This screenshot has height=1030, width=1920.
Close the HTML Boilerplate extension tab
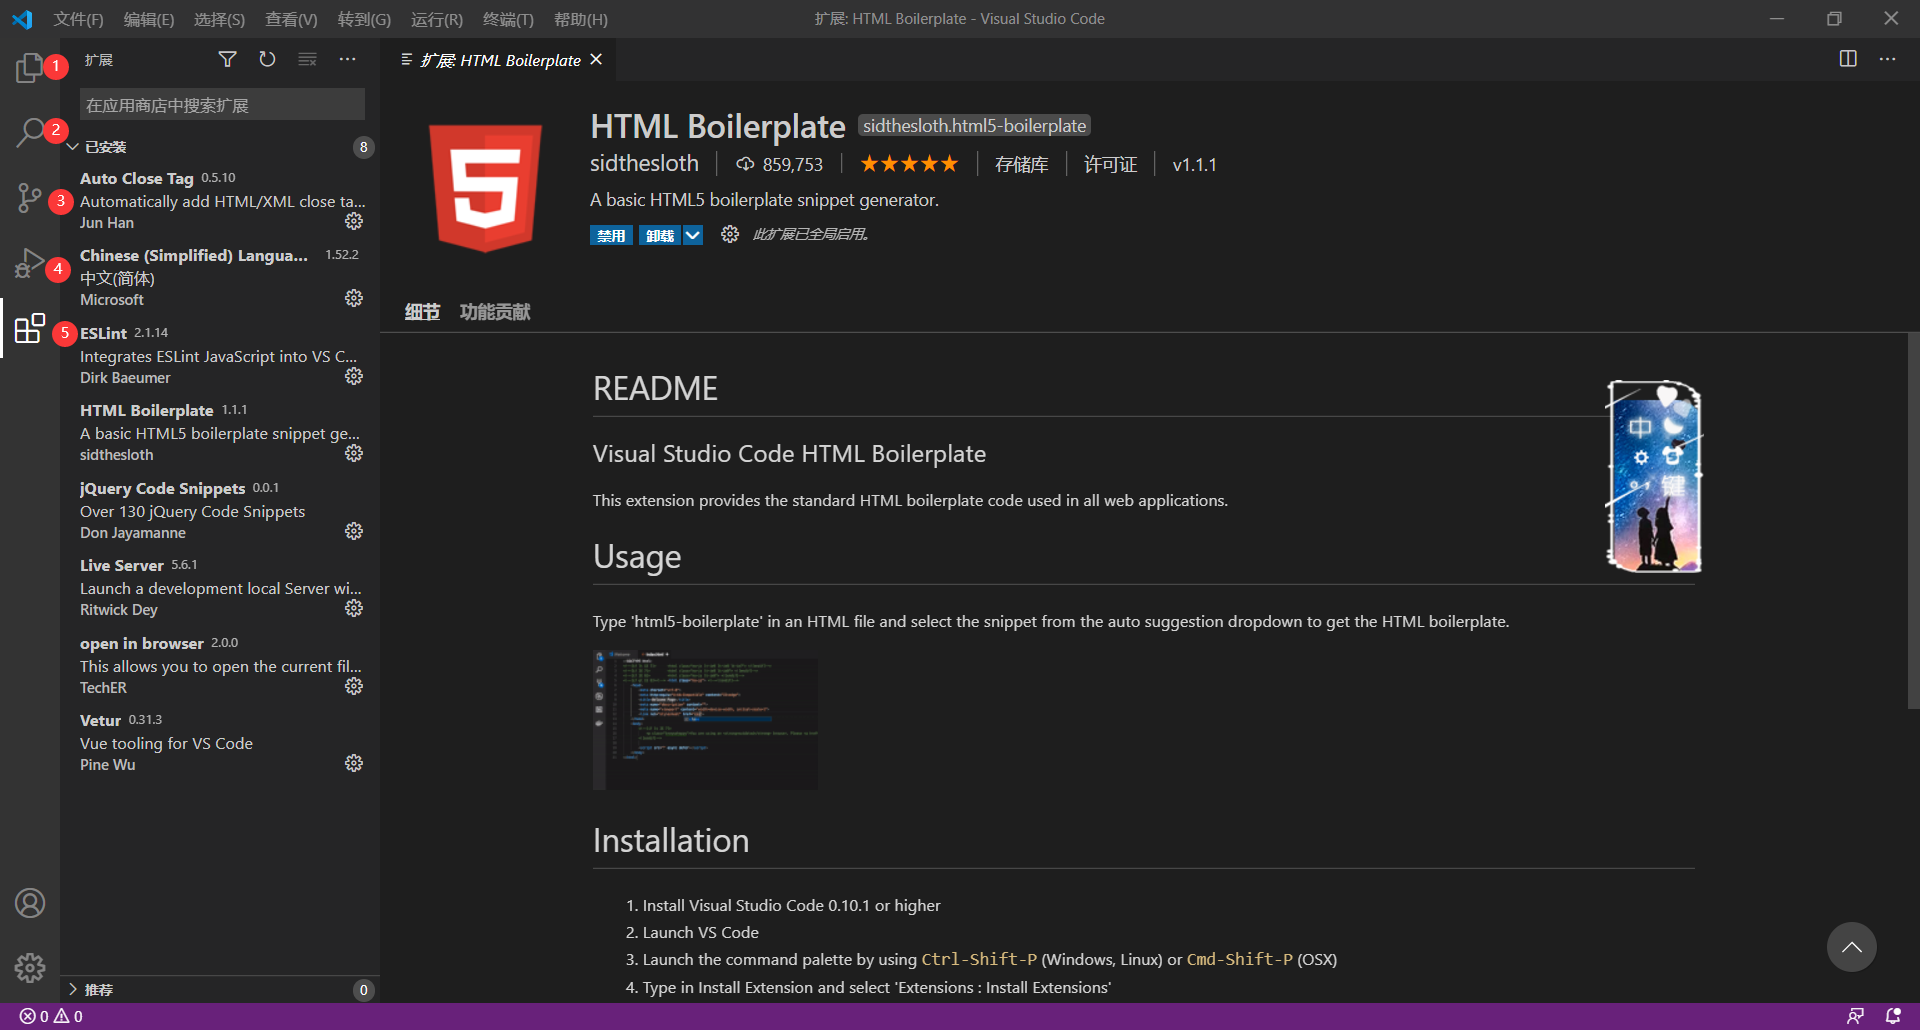coord(596,60)
